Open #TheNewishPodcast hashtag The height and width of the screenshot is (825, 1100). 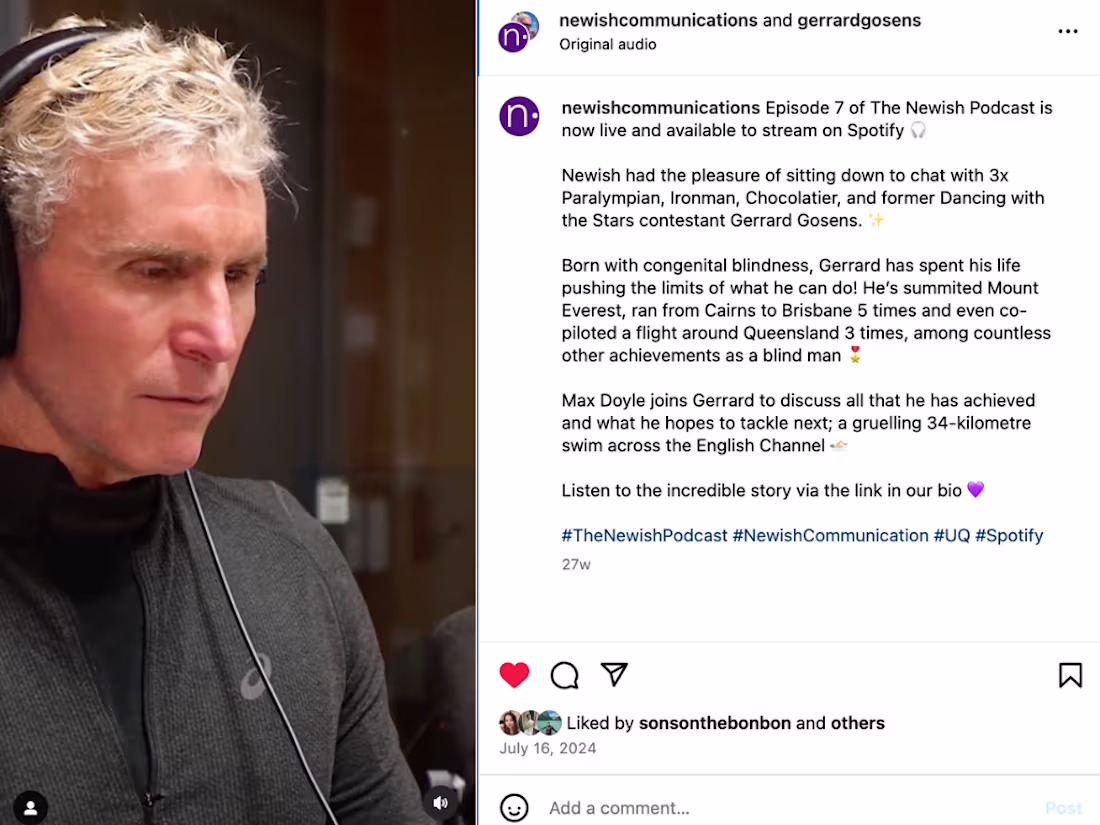click(644, 536)
